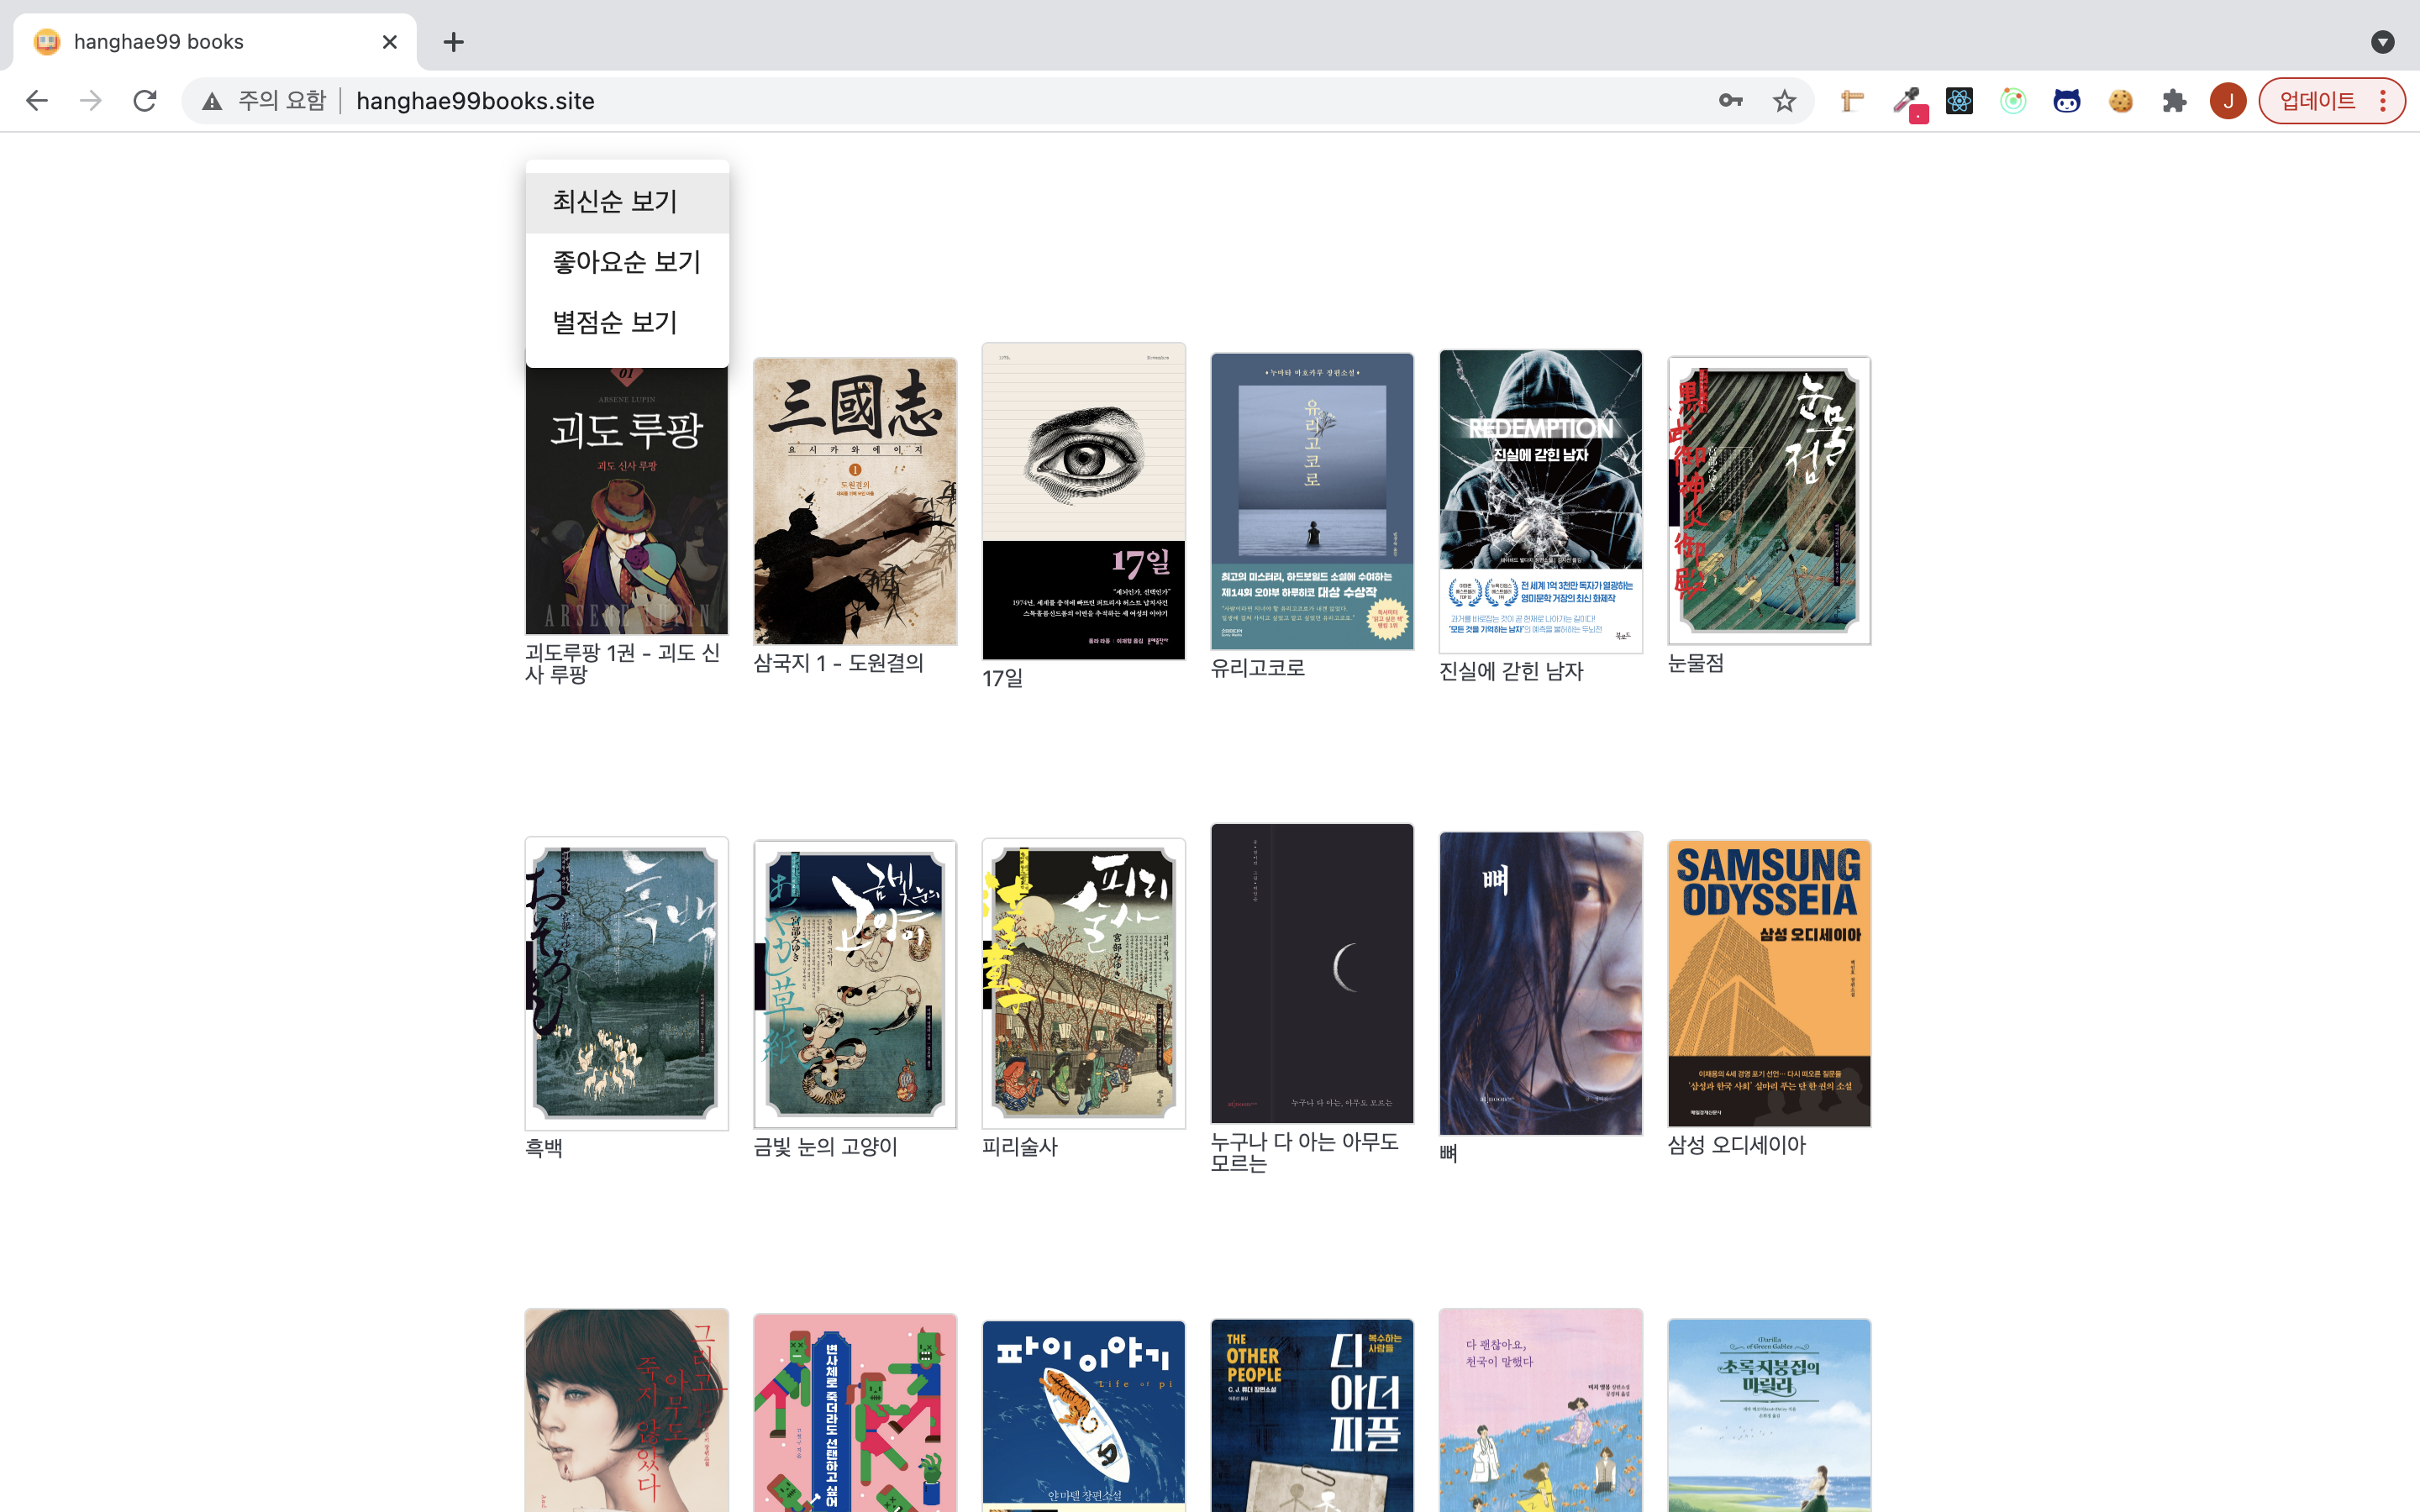Image resolution: width=2420 pixels, height=1512 pixels.
Task: Click the blue cat extension icon
Action: (2066, 101)
